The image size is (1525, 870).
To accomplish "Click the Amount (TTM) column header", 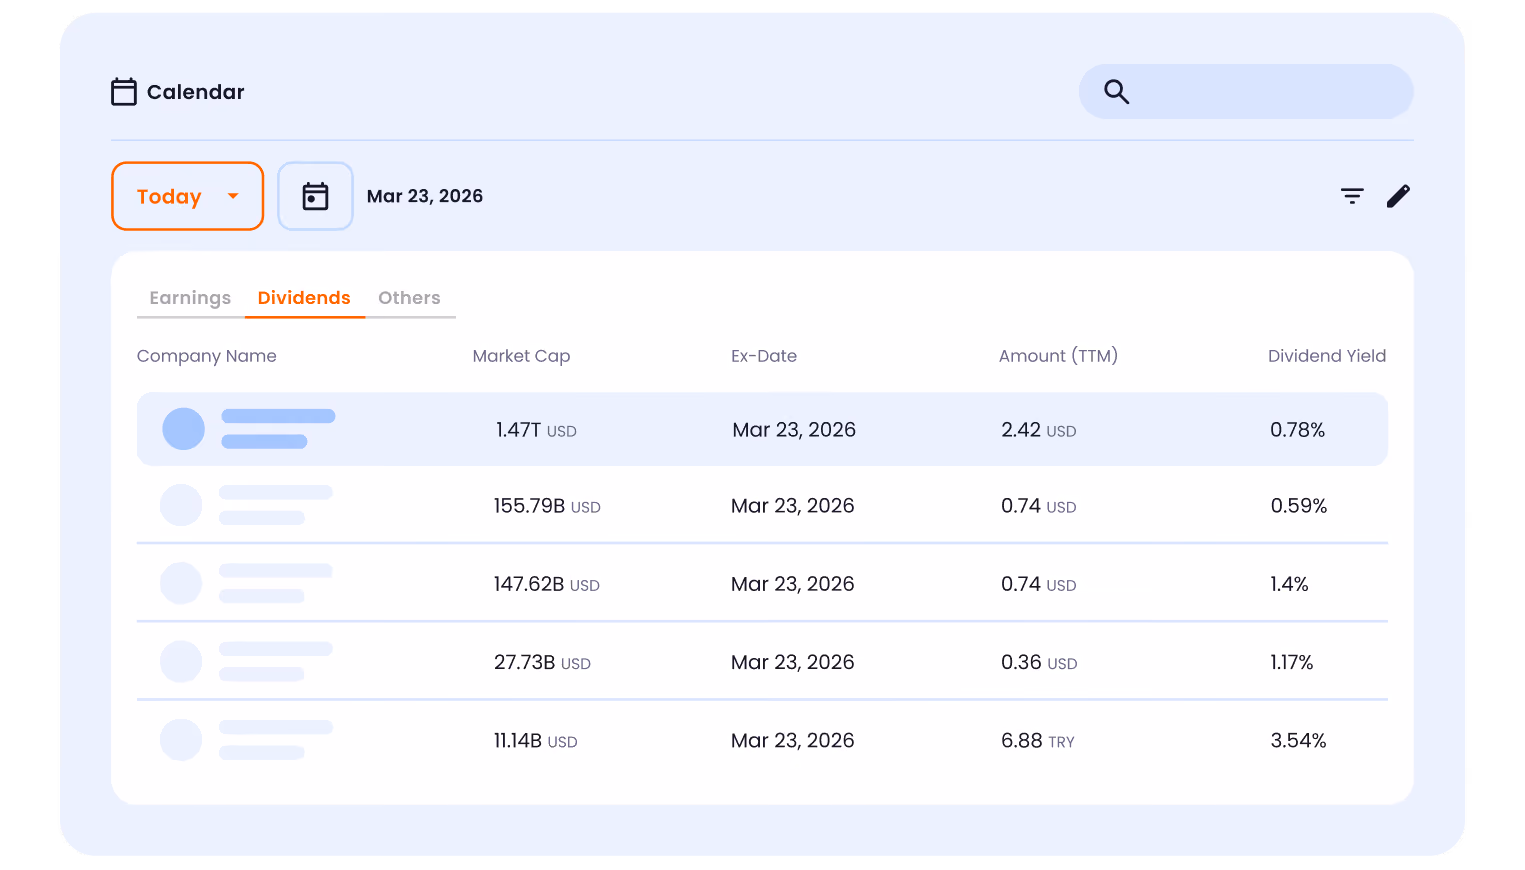I will [1058, 356].
